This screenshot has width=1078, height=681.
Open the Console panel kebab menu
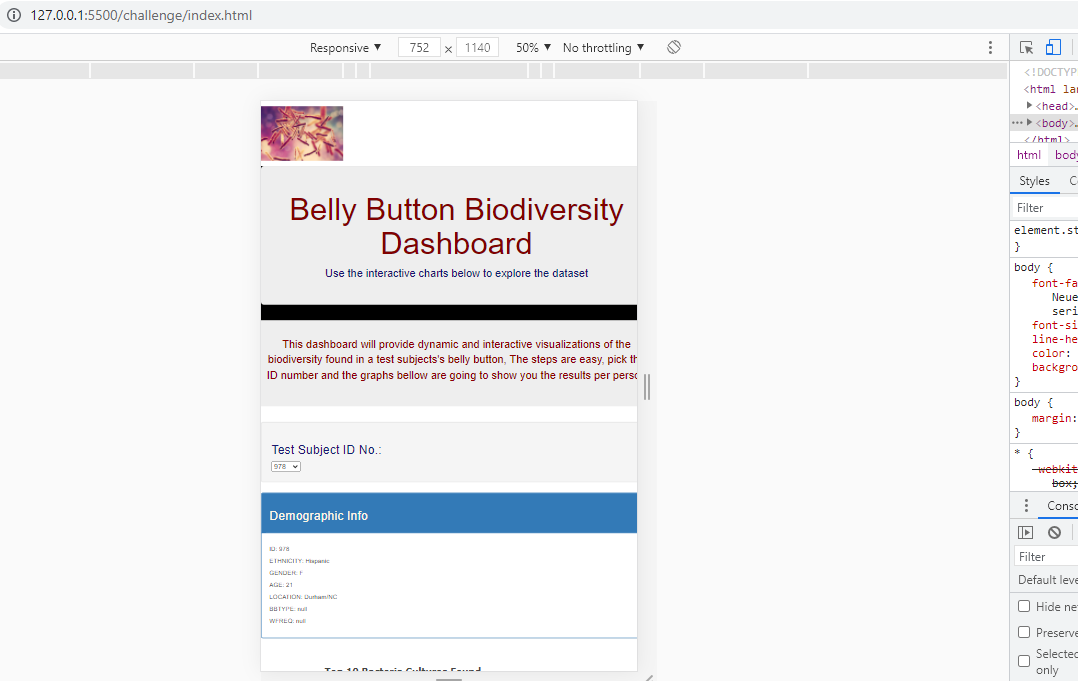(1024, 505)
